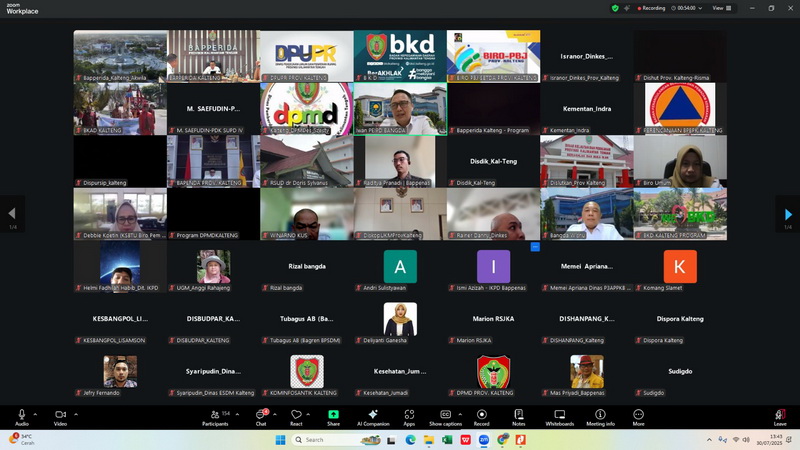Open the More options menu
The height and width of the screenshot is (450, 800).
638,417
